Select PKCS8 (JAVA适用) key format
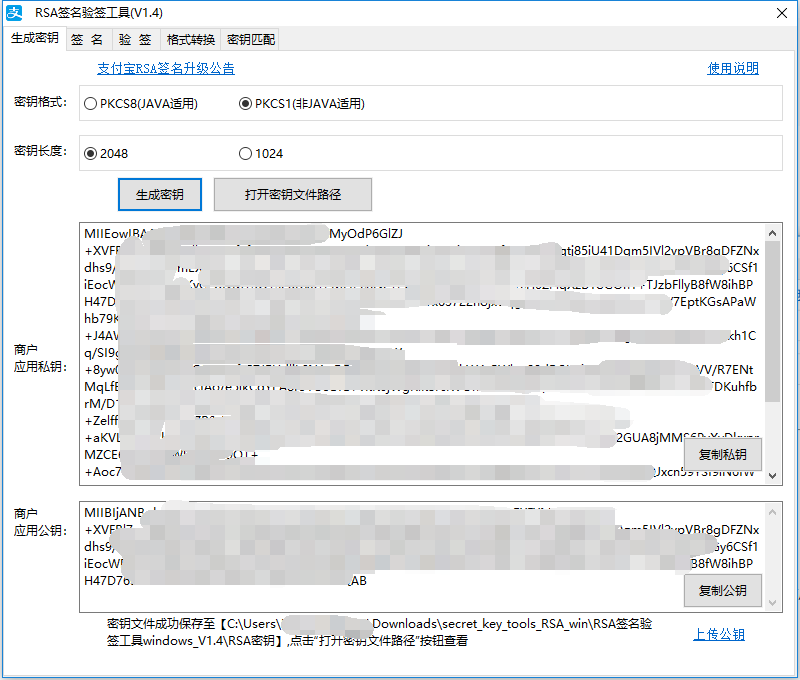Screen dimensions: 800x680 pyautogui.click(x=91, y=103)
